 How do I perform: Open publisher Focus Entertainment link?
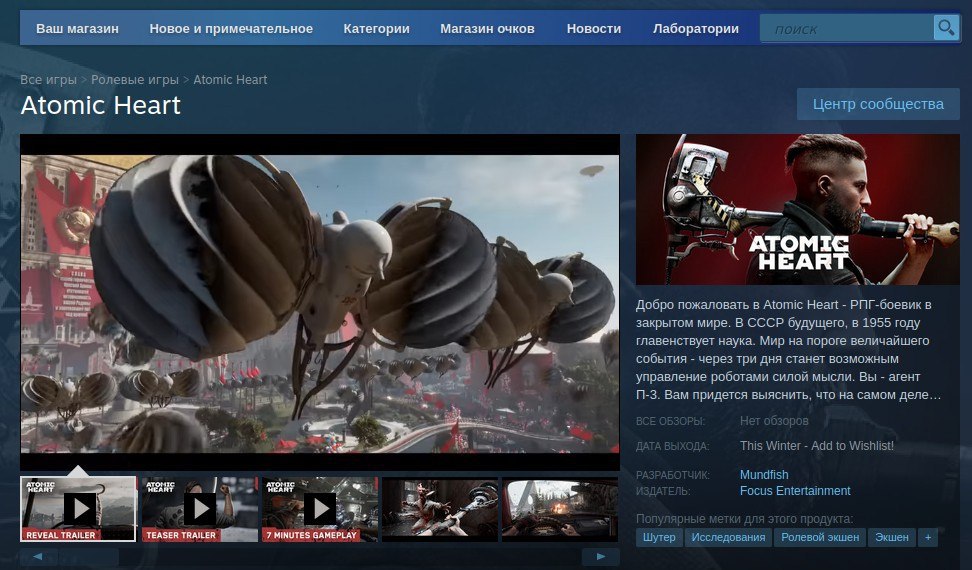click(x=795, y=491)
